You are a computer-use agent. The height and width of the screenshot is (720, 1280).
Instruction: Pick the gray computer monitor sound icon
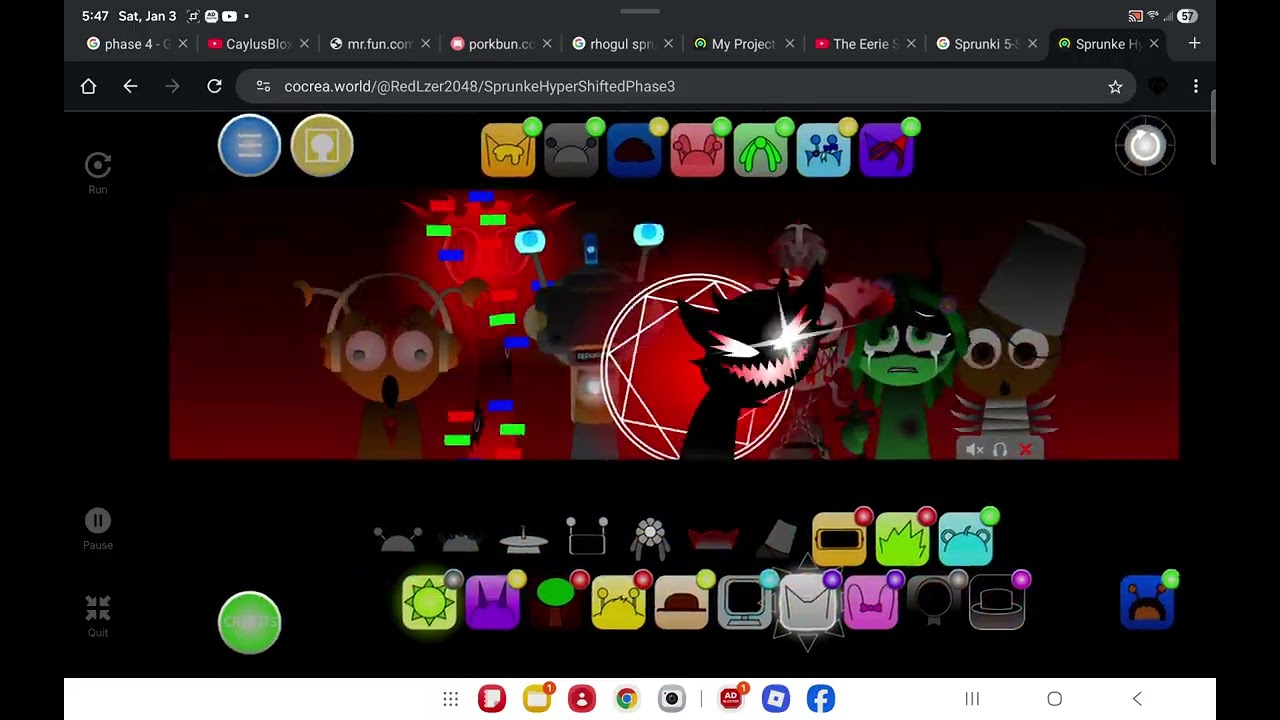pyautogui.click(x=744, y=602)
